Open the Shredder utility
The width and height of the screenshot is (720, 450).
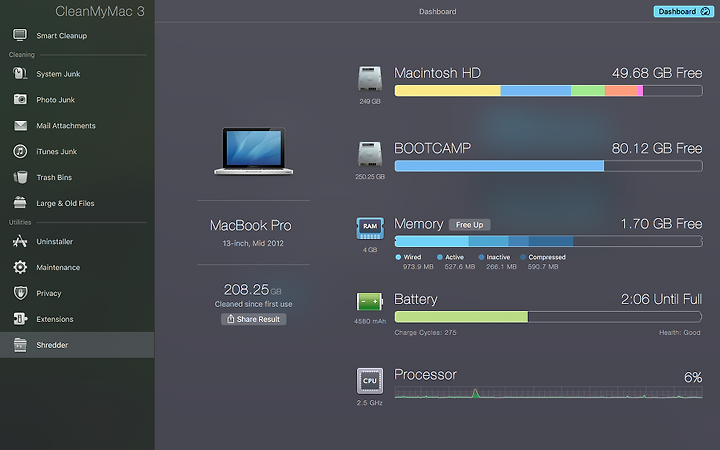click(x=77, y=345)
